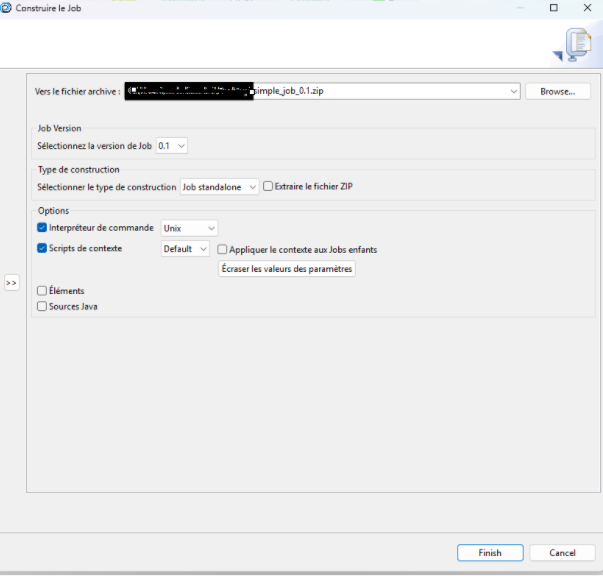Open the Unix shell interpreter dropdown
Screen dimensions: 603x578
pos(189,228)
